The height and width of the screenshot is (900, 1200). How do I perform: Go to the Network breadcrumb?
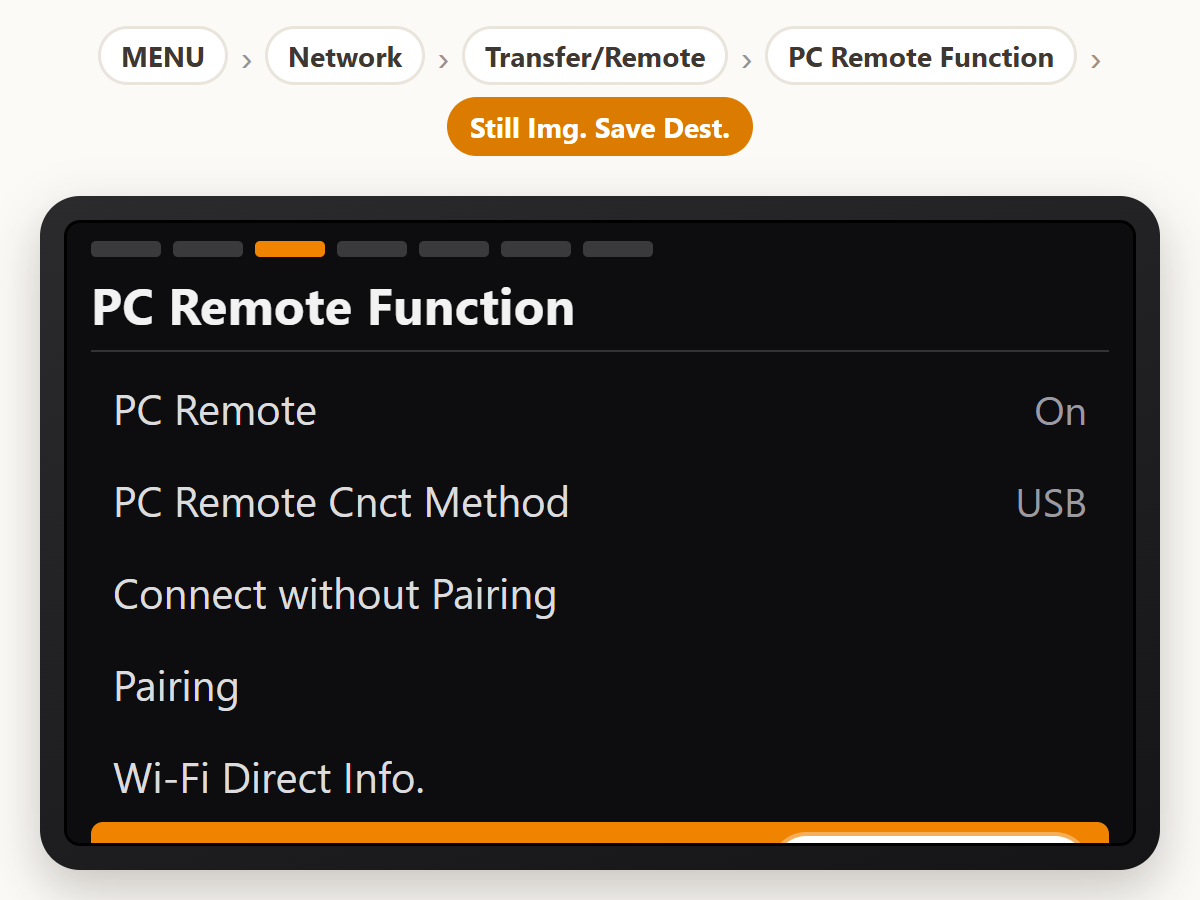click(x=345, y=57)
